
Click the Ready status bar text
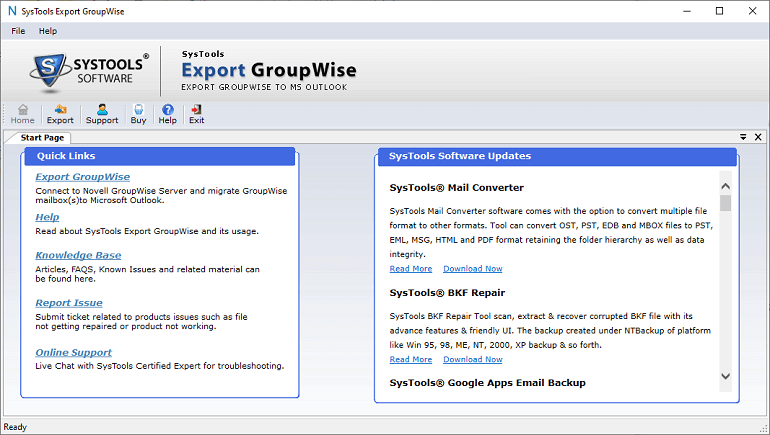15,427
